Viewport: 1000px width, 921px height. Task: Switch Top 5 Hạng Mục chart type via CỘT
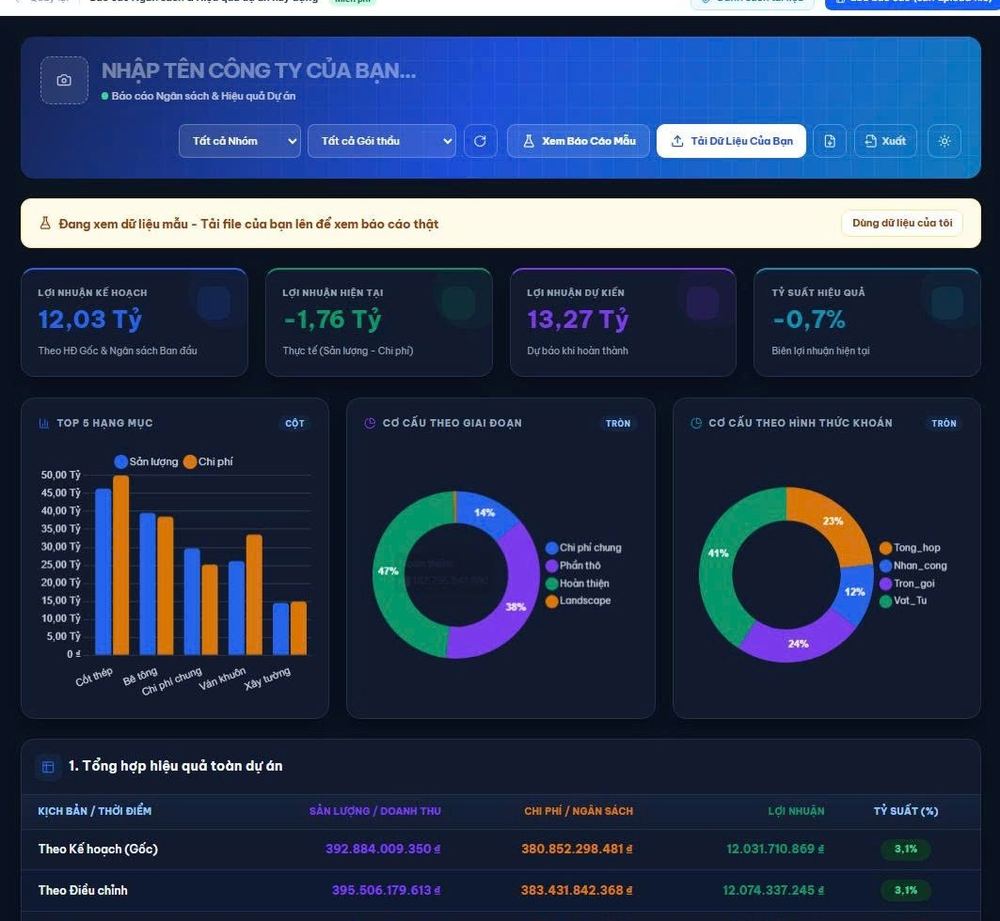click(295, 424)
